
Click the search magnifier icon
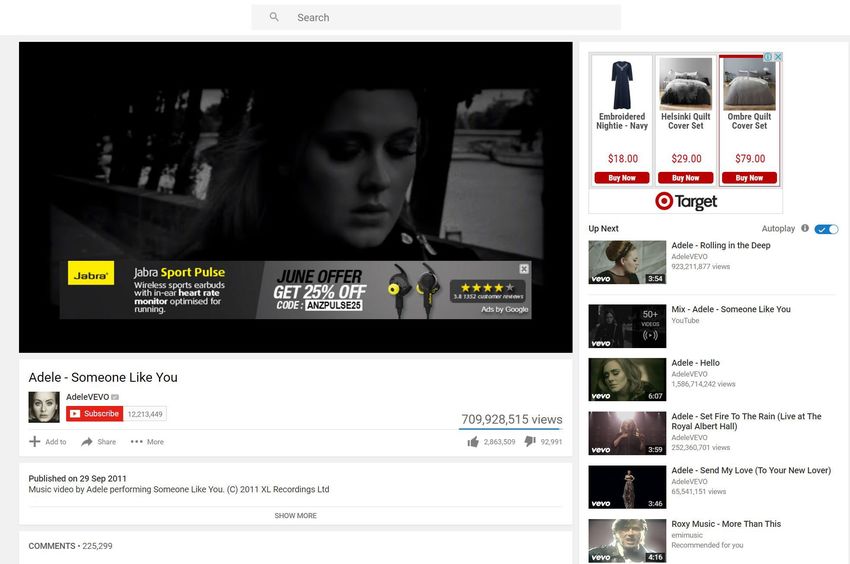point(274,17)
